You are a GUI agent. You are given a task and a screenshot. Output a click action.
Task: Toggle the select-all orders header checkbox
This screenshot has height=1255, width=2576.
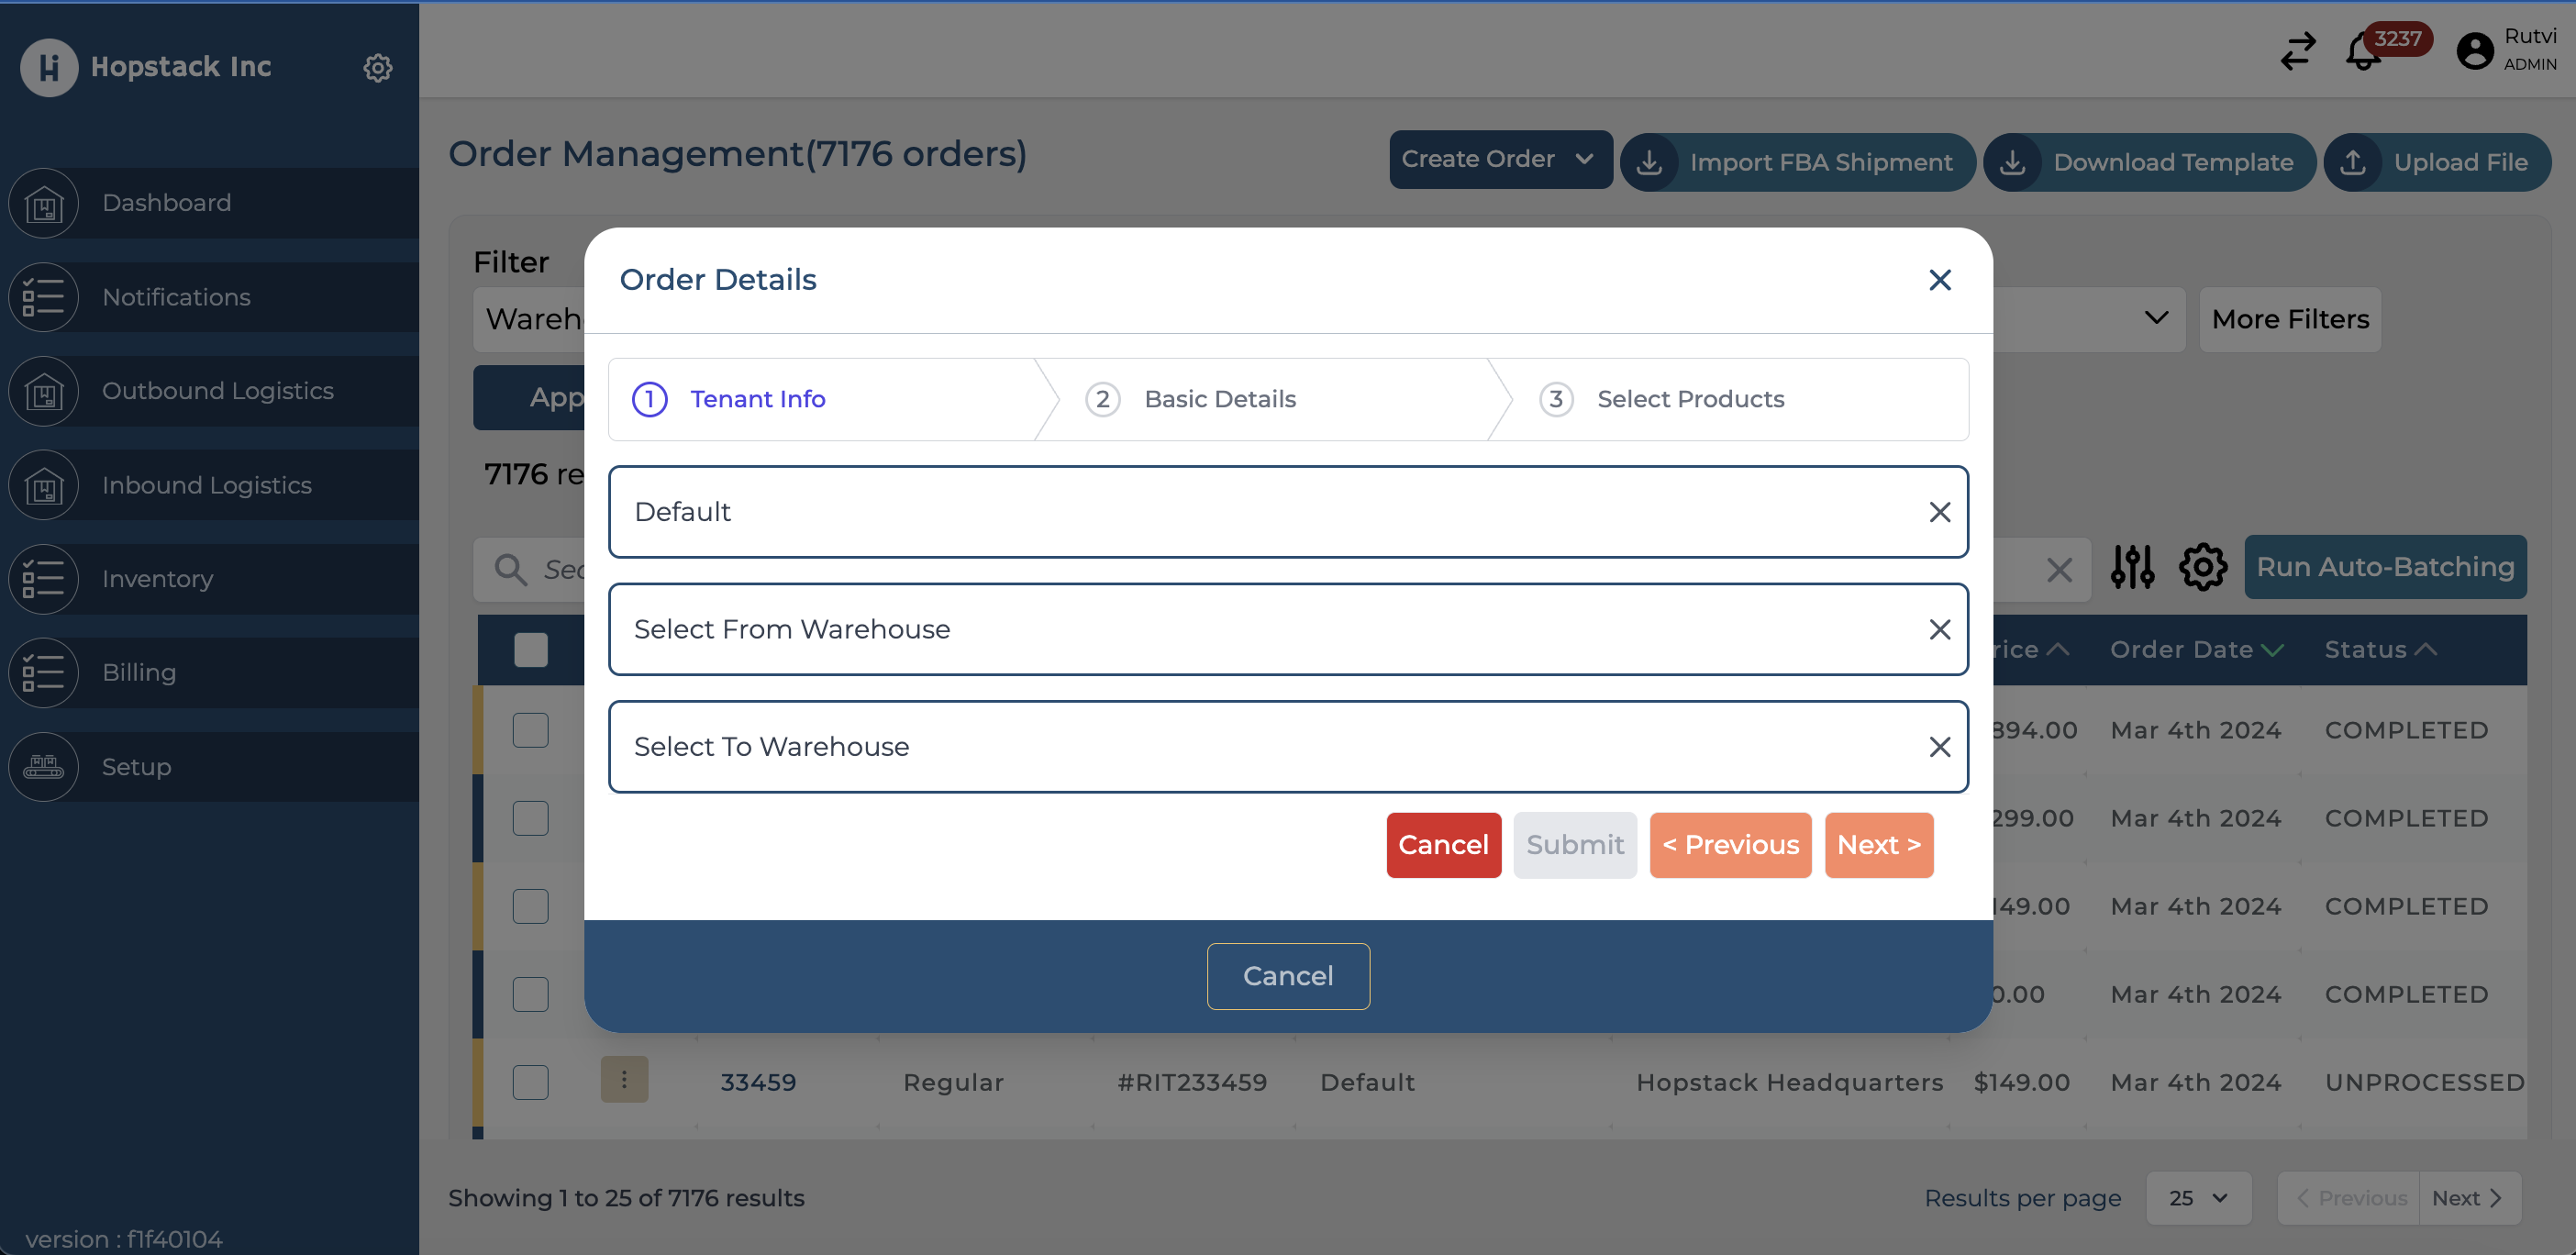(531, 650)
